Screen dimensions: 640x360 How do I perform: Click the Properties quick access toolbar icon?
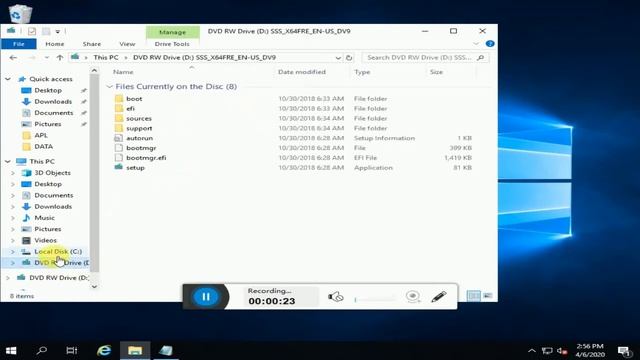[x=32, y=31]
